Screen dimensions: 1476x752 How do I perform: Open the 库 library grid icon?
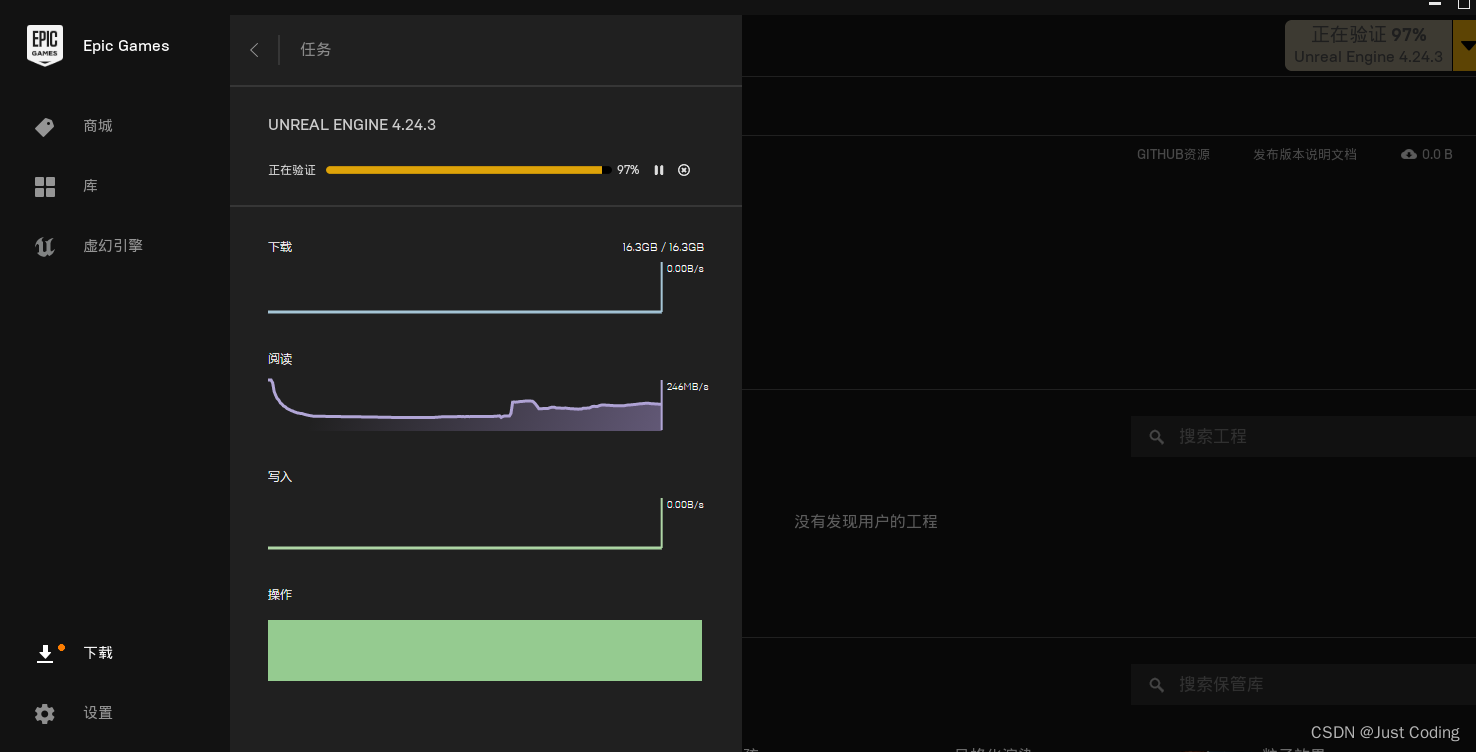point(45,187)
